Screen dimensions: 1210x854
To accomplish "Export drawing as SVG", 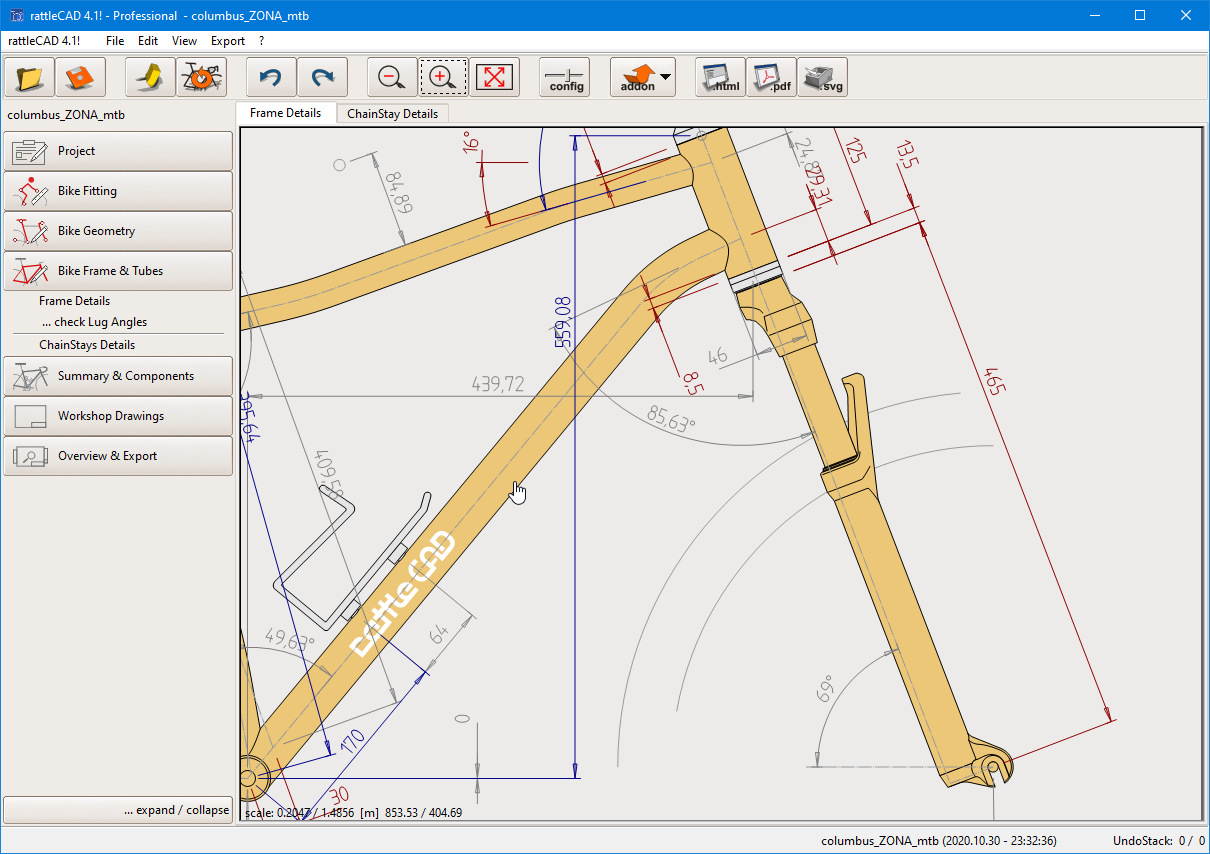I will coord(822,77).
